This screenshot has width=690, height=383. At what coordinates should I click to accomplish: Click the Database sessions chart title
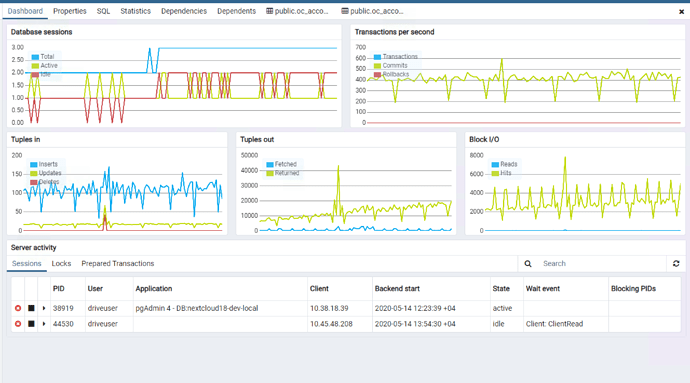coord(41,32)
